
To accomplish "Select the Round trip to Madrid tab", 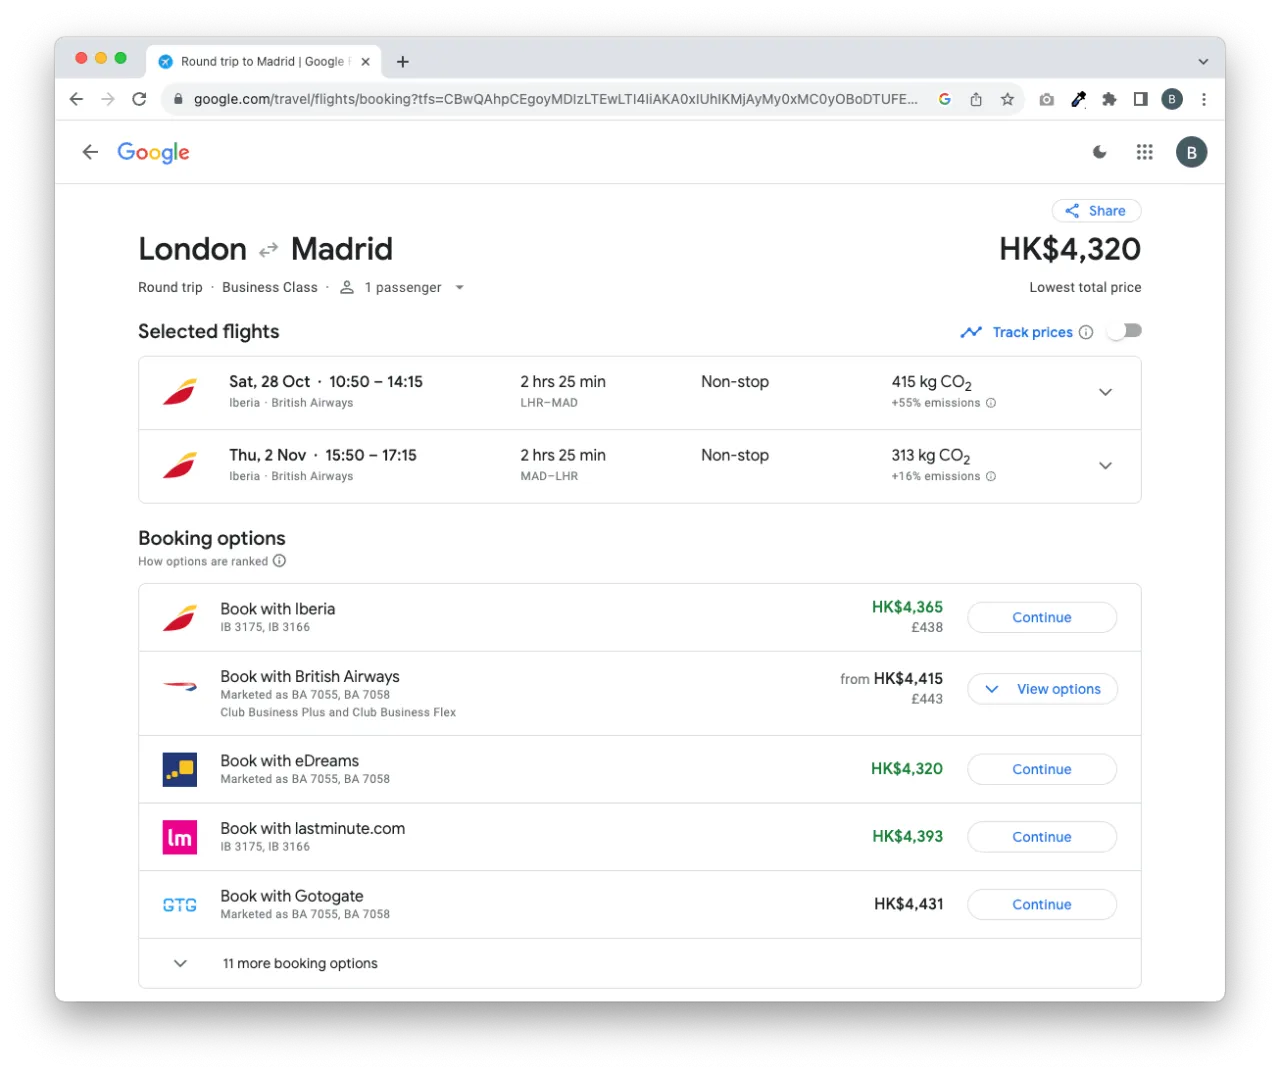I will (264, 62).
